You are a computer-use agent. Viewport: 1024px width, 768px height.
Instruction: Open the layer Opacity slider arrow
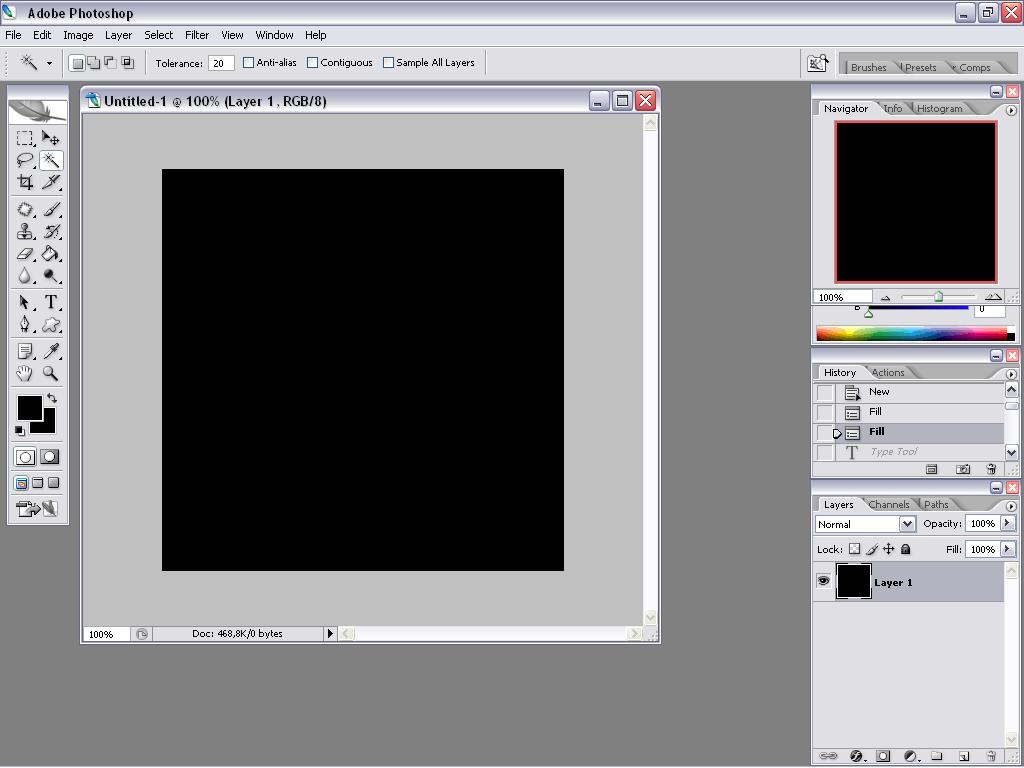coord(1008,523)
